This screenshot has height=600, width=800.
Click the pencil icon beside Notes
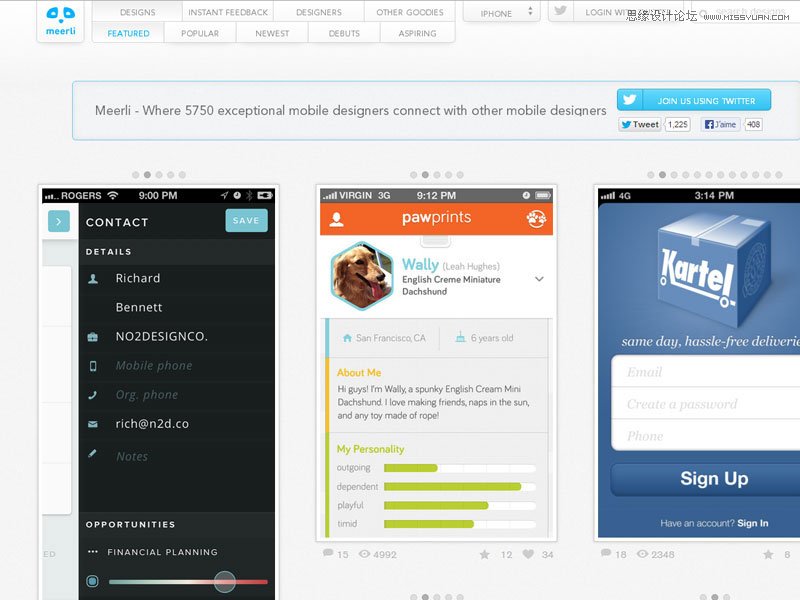tap(92, 453)
